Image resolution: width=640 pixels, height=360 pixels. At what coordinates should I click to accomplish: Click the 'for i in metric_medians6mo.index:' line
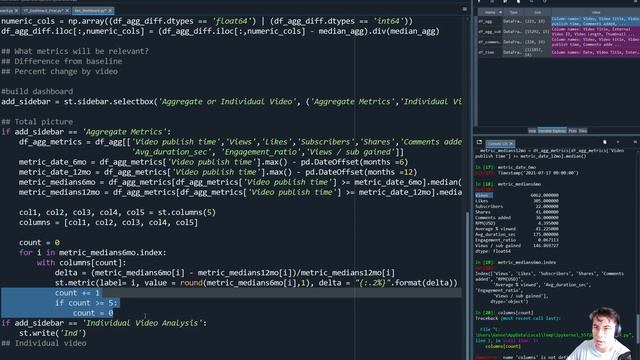[93, 253]
